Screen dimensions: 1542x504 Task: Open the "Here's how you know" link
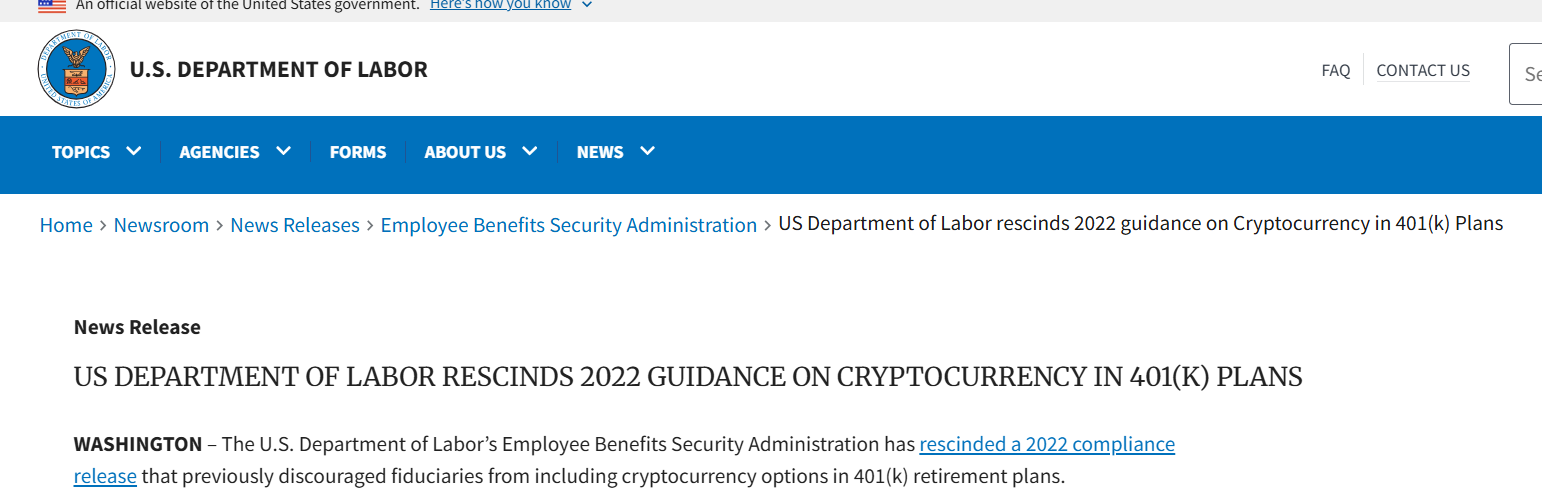tap(500, 5)
